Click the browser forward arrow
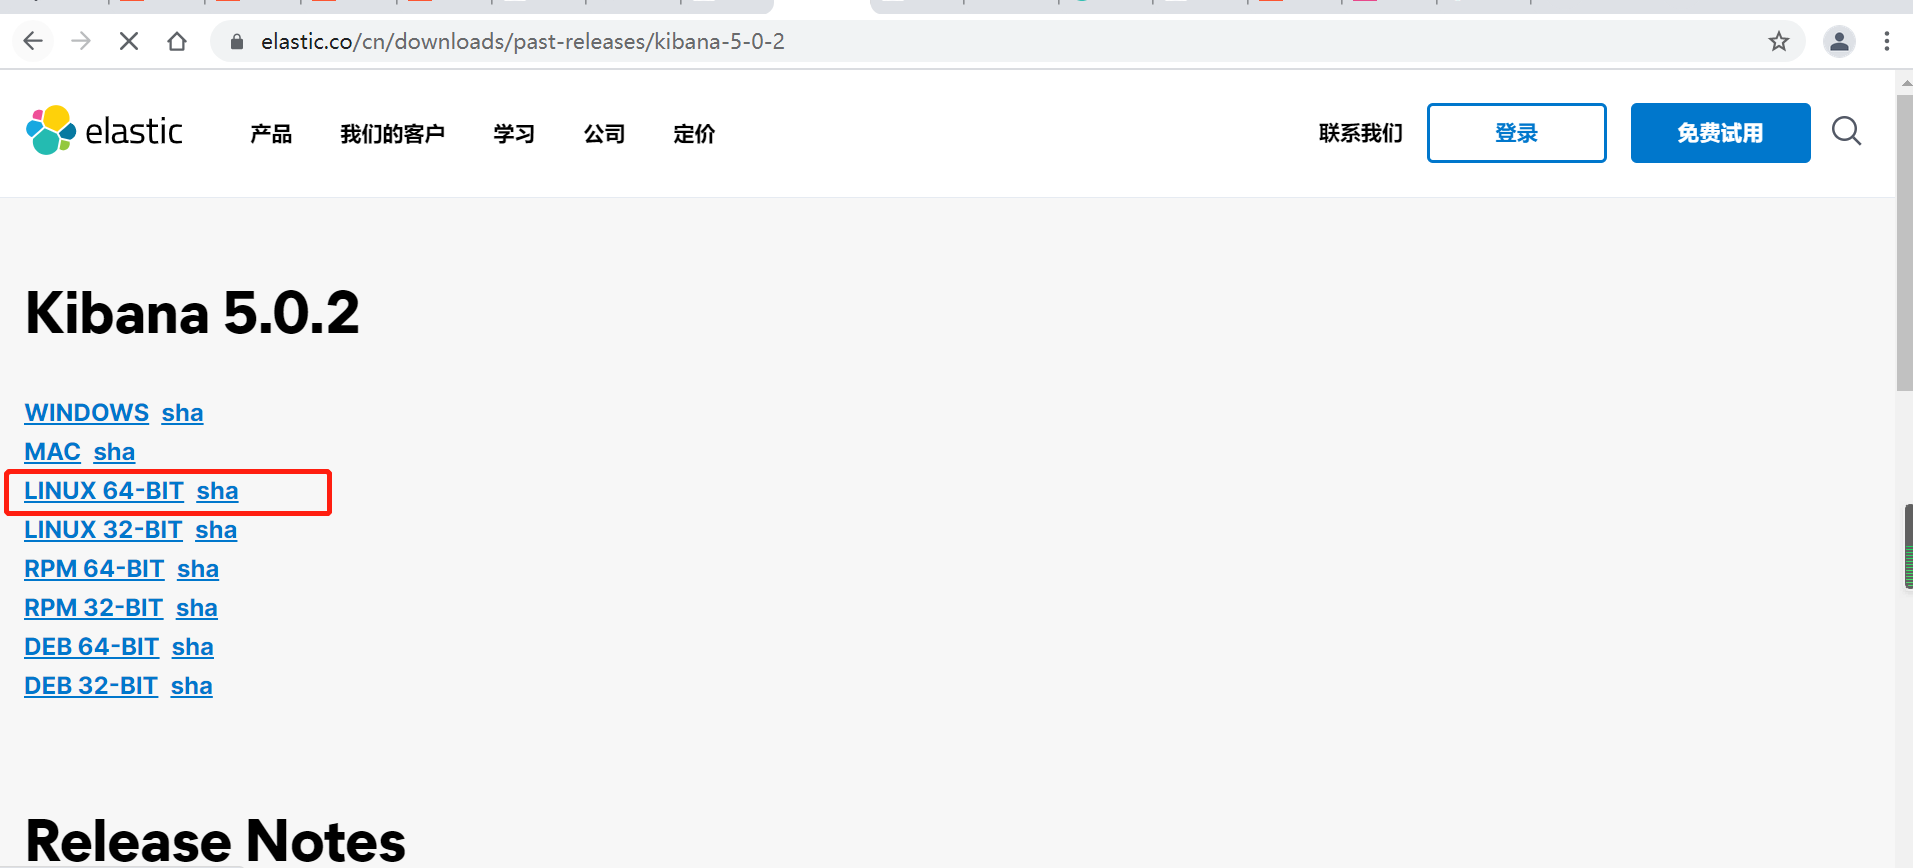The height and width of the screenshot is (868, 1913). point(81,41)
